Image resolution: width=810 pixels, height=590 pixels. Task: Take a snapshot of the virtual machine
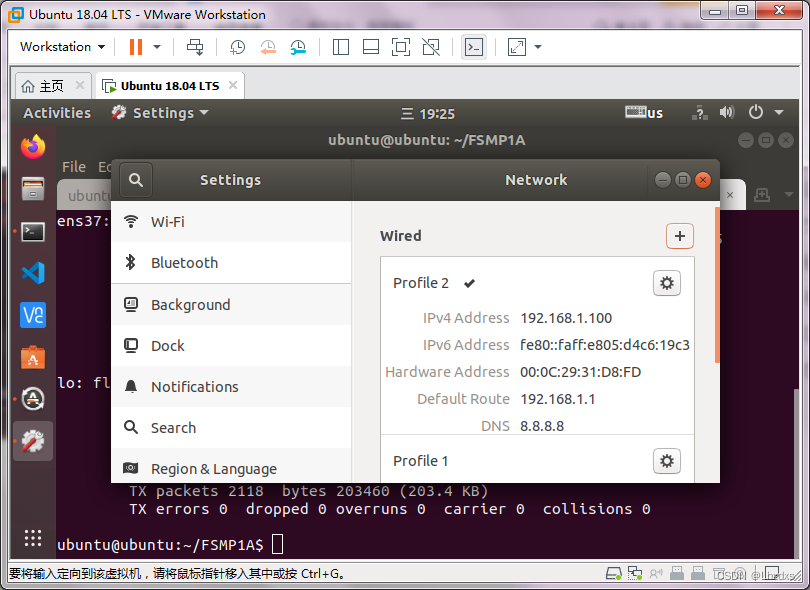click(237, 47)
